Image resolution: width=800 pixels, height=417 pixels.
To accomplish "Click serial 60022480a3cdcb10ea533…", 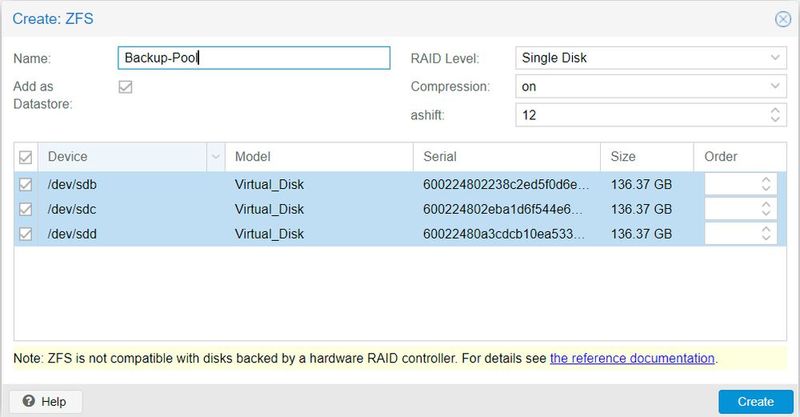I will pos(504,234).
